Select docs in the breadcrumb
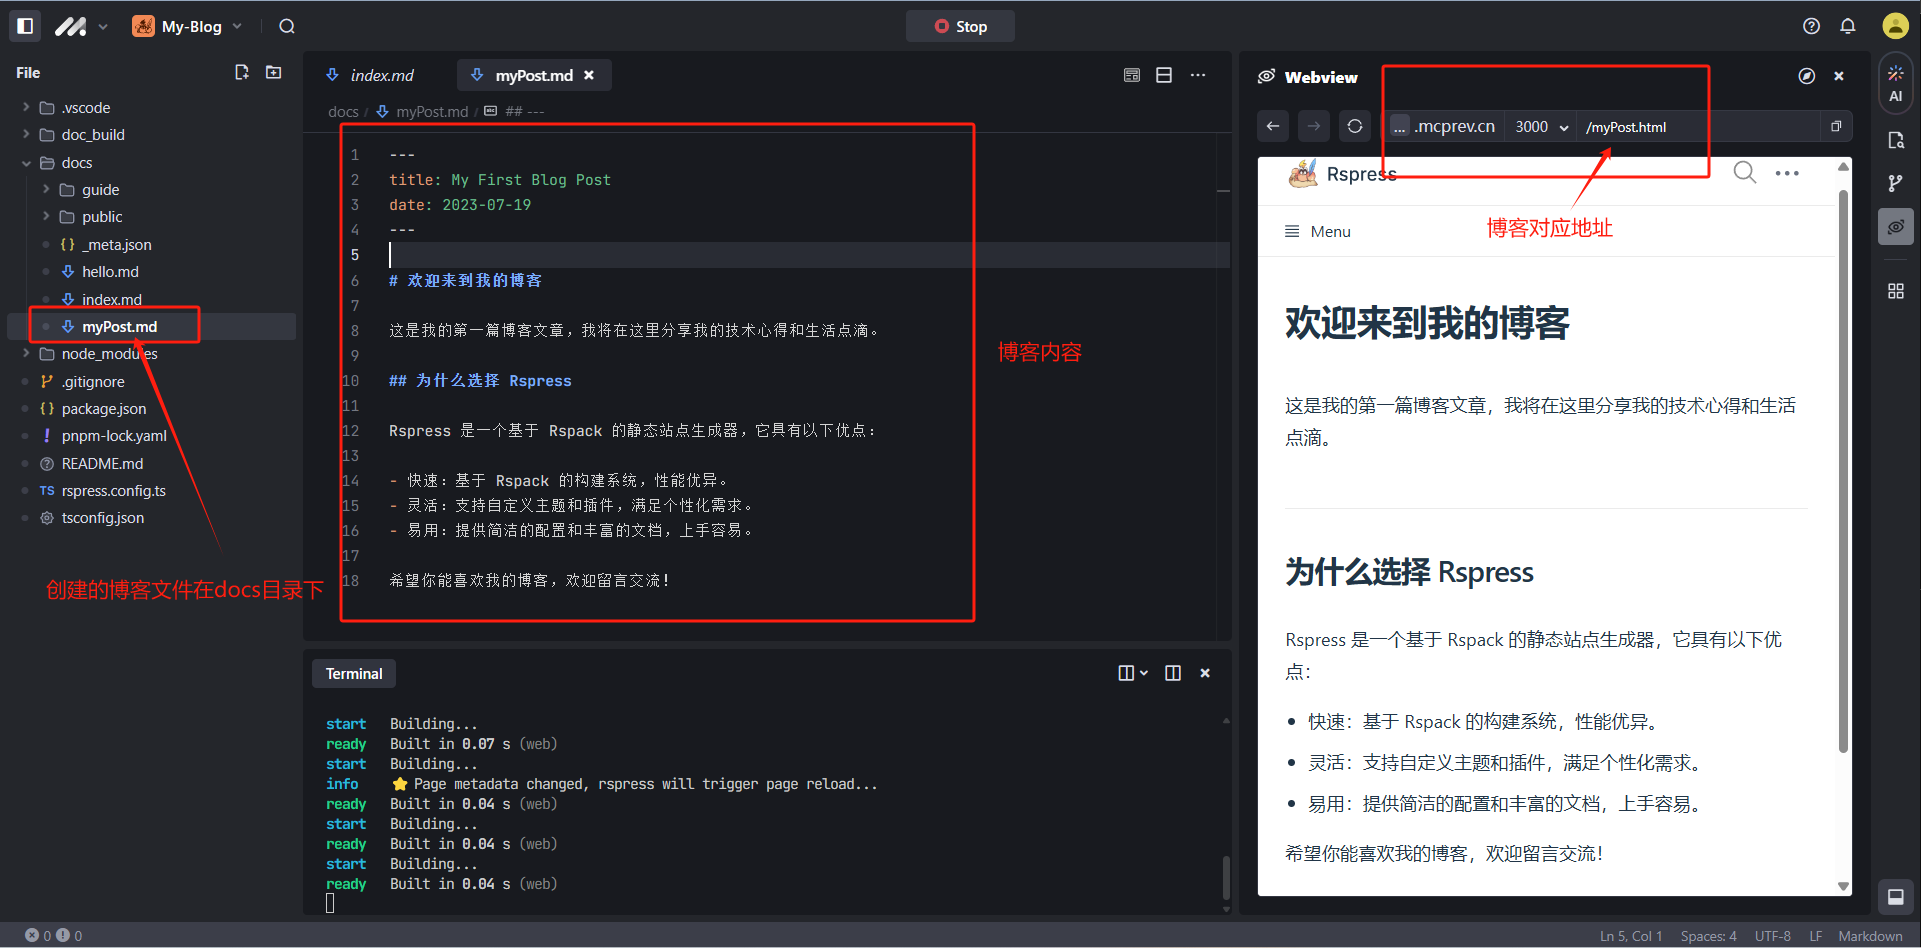 [343, 111]
